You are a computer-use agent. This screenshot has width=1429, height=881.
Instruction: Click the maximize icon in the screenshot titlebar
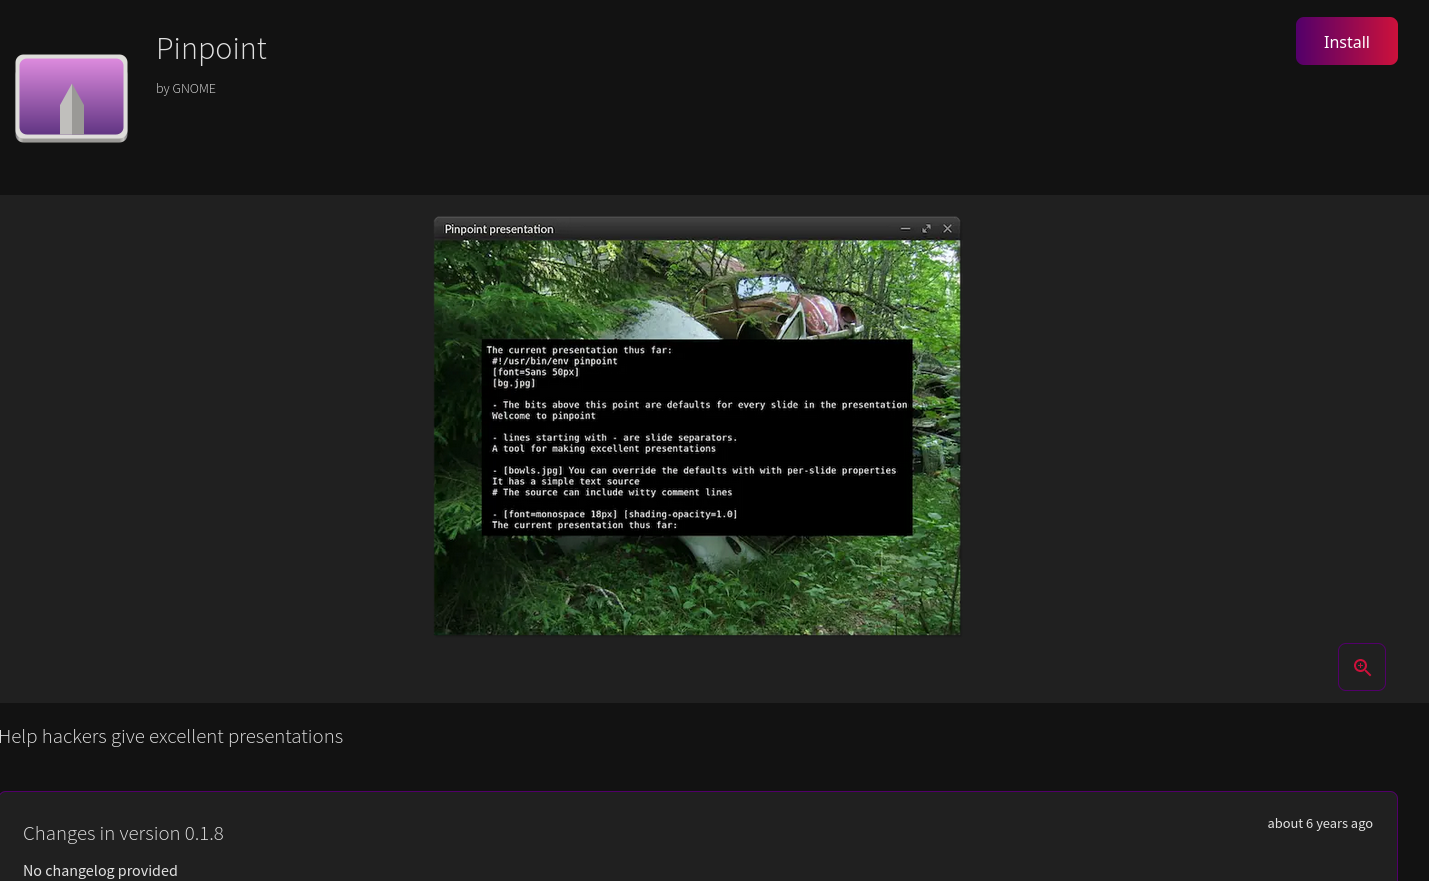(926, 228)
